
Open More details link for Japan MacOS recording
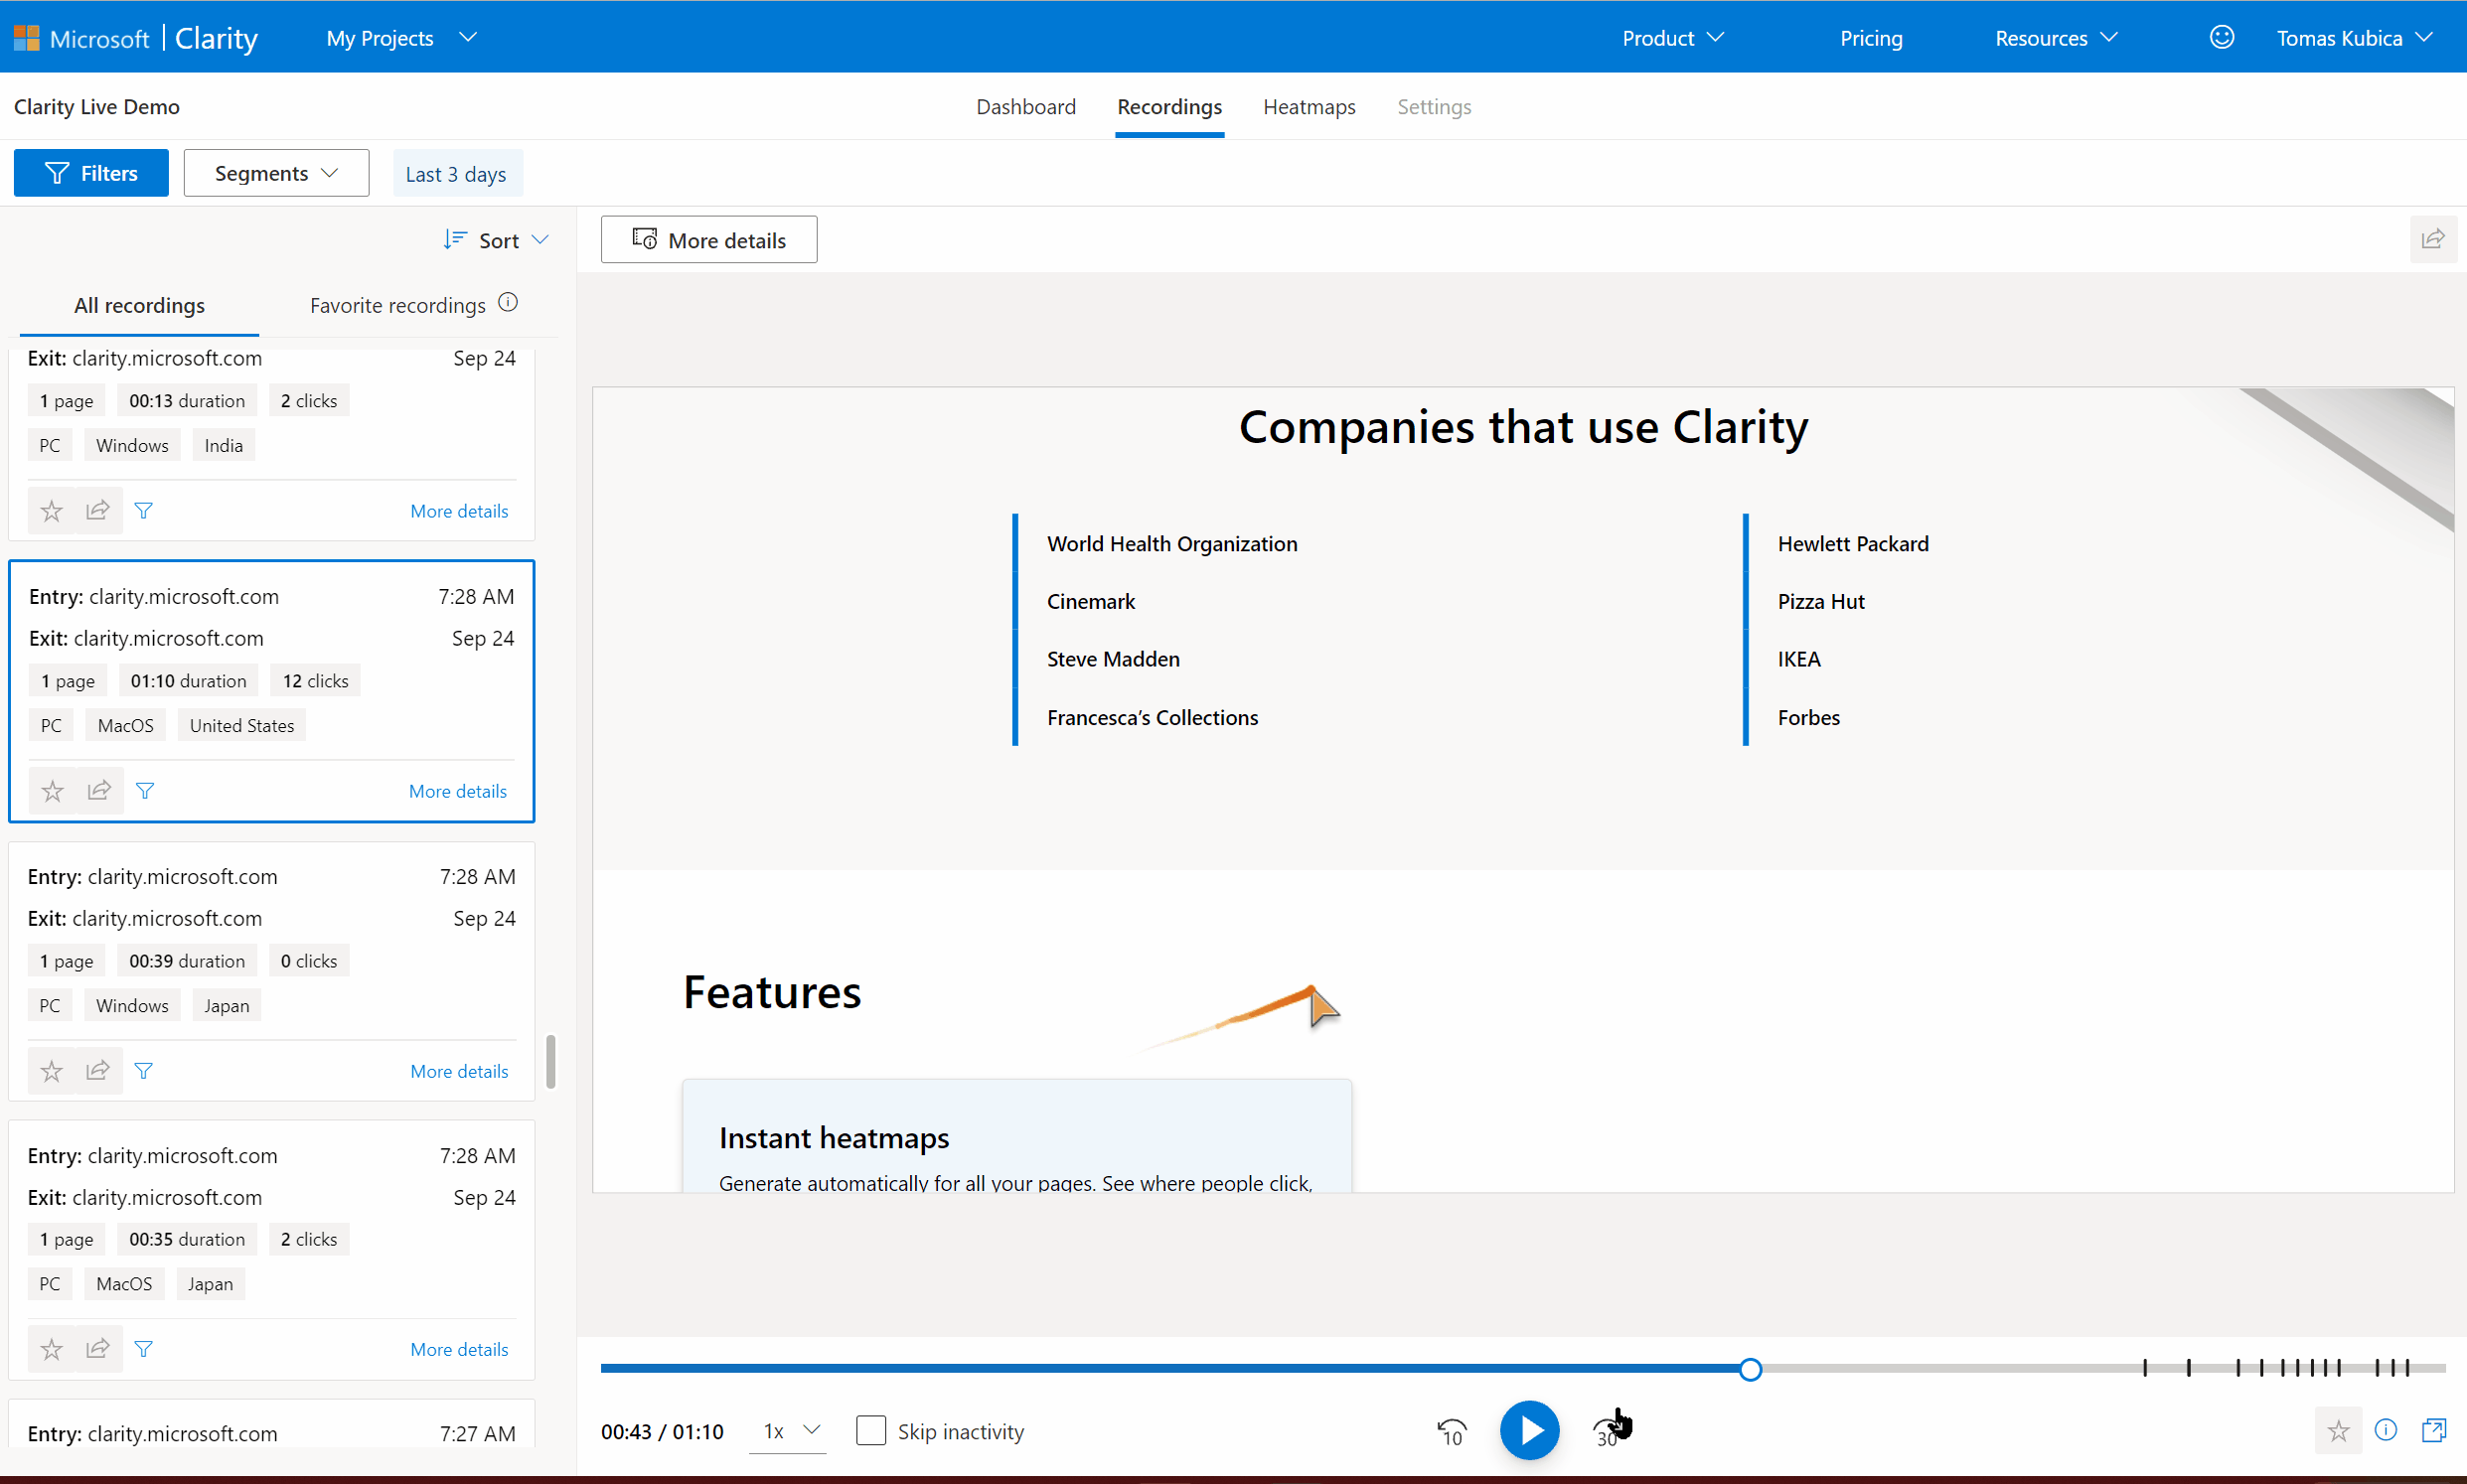459,1349
